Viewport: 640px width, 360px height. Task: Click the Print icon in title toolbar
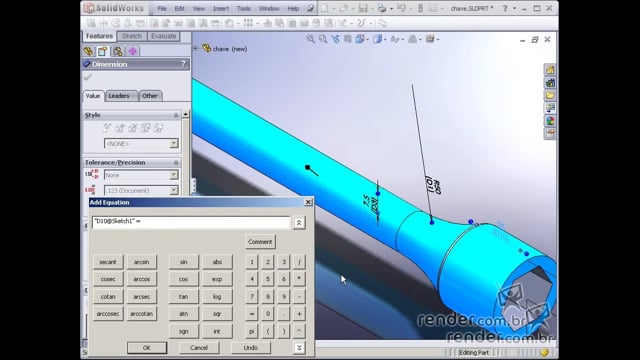pyautogui.click(x=382, y=8)
